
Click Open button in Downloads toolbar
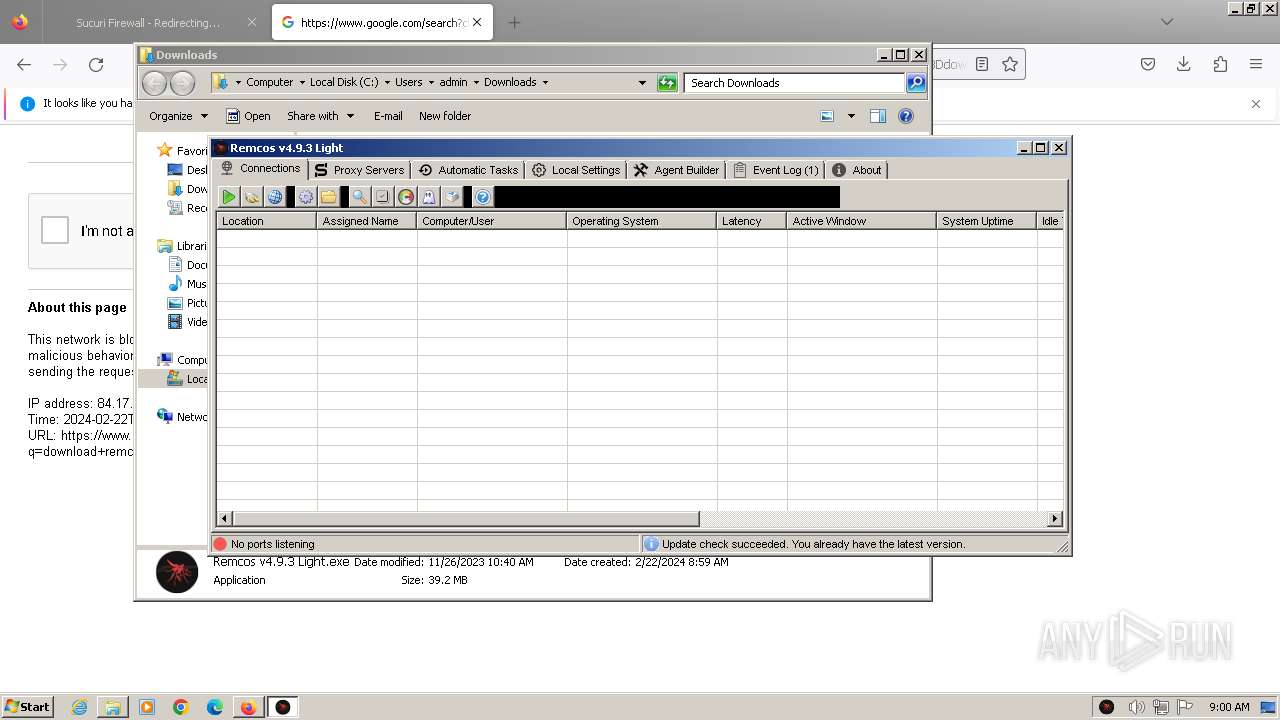[x=248, y=116]
